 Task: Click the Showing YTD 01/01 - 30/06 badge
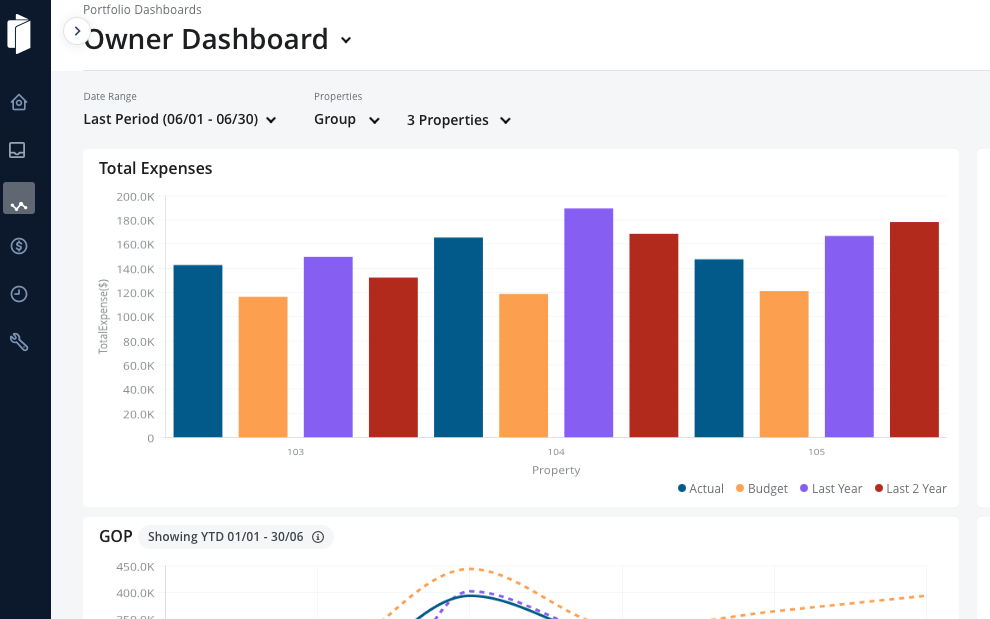click(x=236, y=537)
